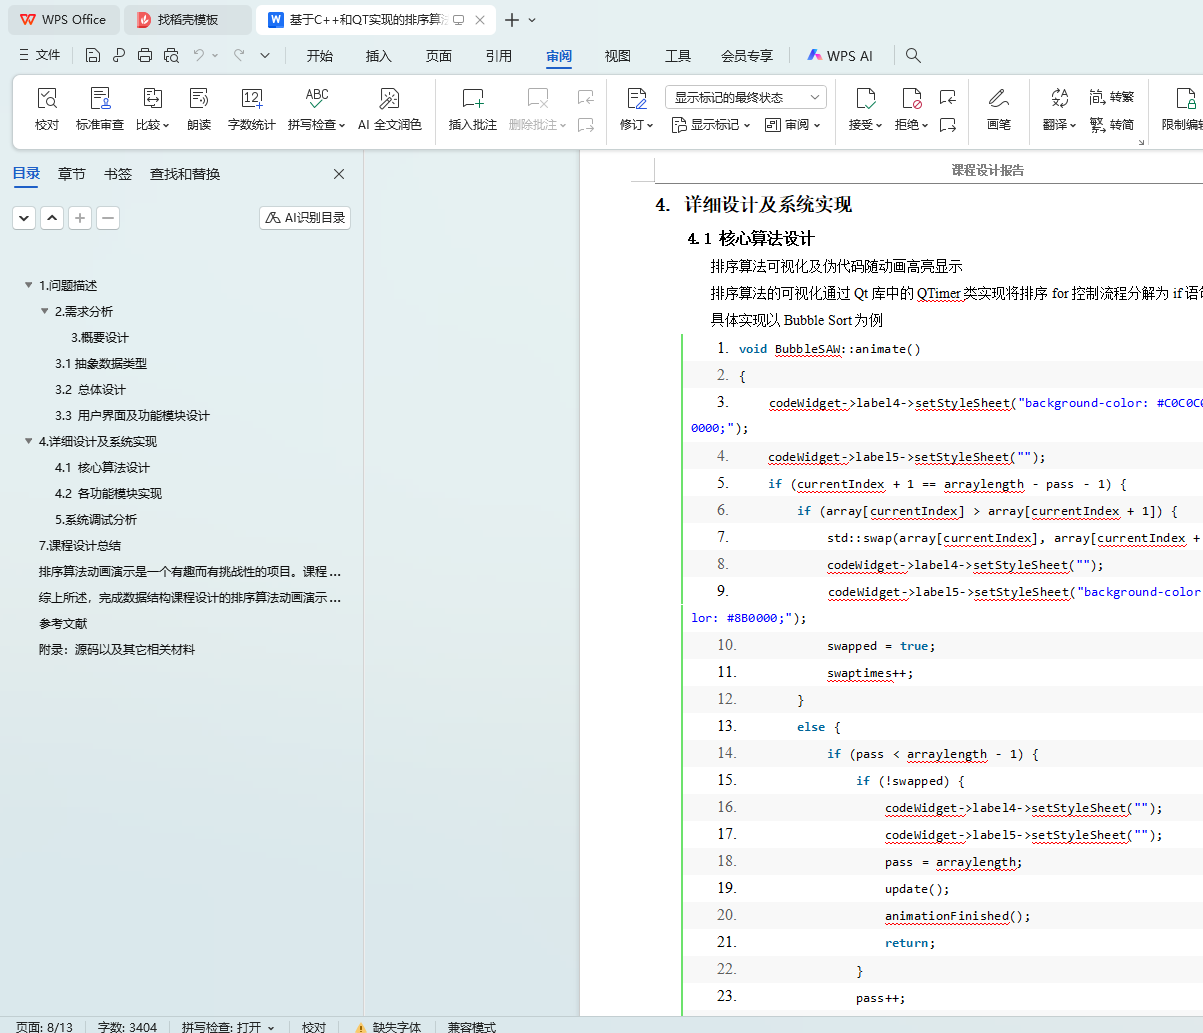Switch to the 引用 ribbon tab
The height and width of the screenshot is (1033, 1203).
(x=499, y=56)
